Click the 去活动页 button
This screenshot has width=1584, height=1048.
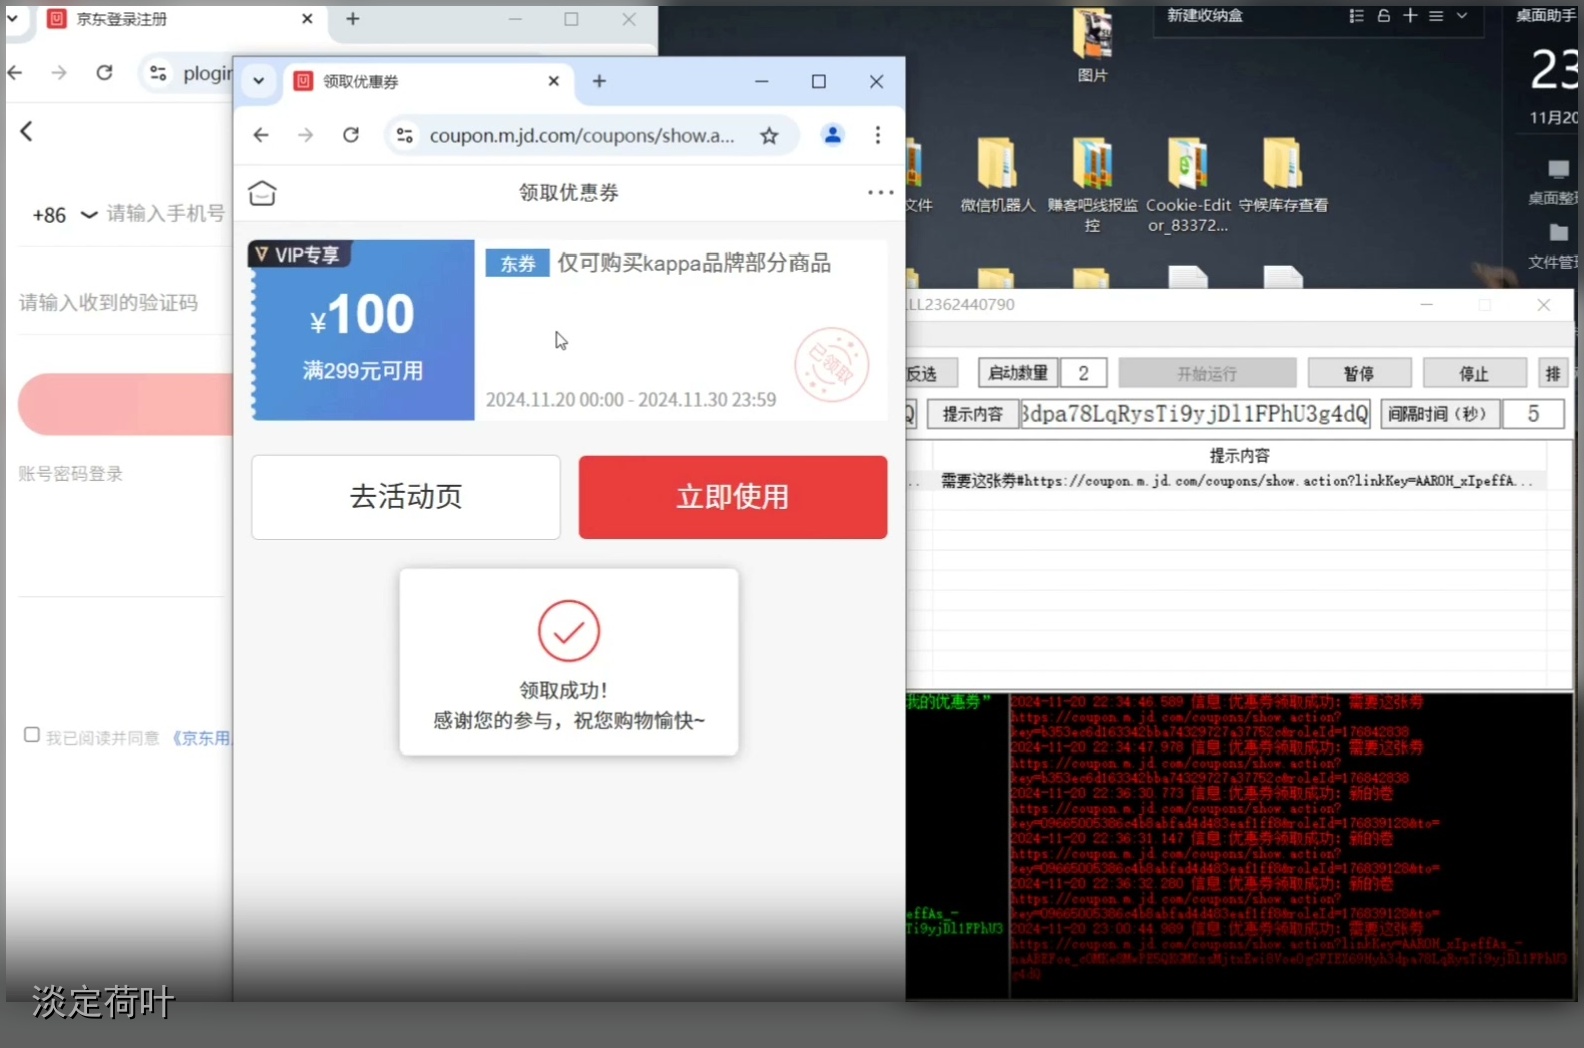point(406,497)
